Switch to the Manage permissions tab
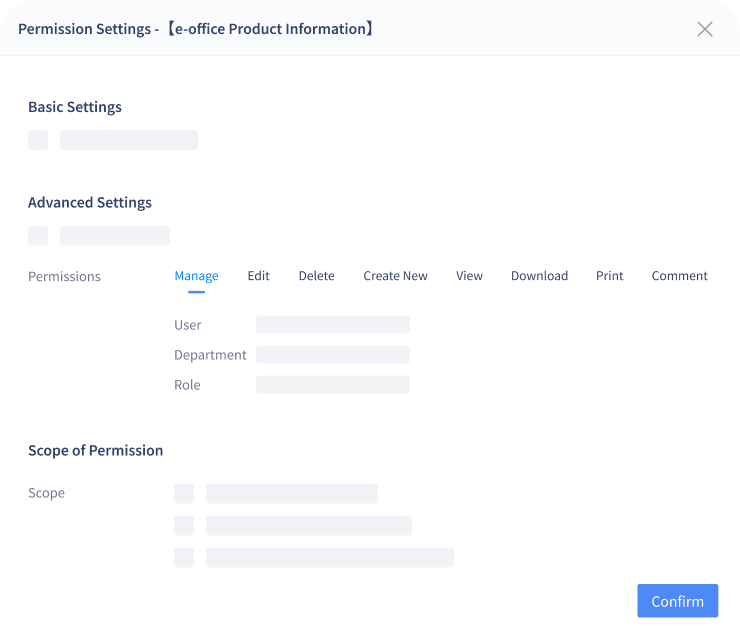Viewport: 740px width, 640px height. pyautogui.click(x=196, y=276)
